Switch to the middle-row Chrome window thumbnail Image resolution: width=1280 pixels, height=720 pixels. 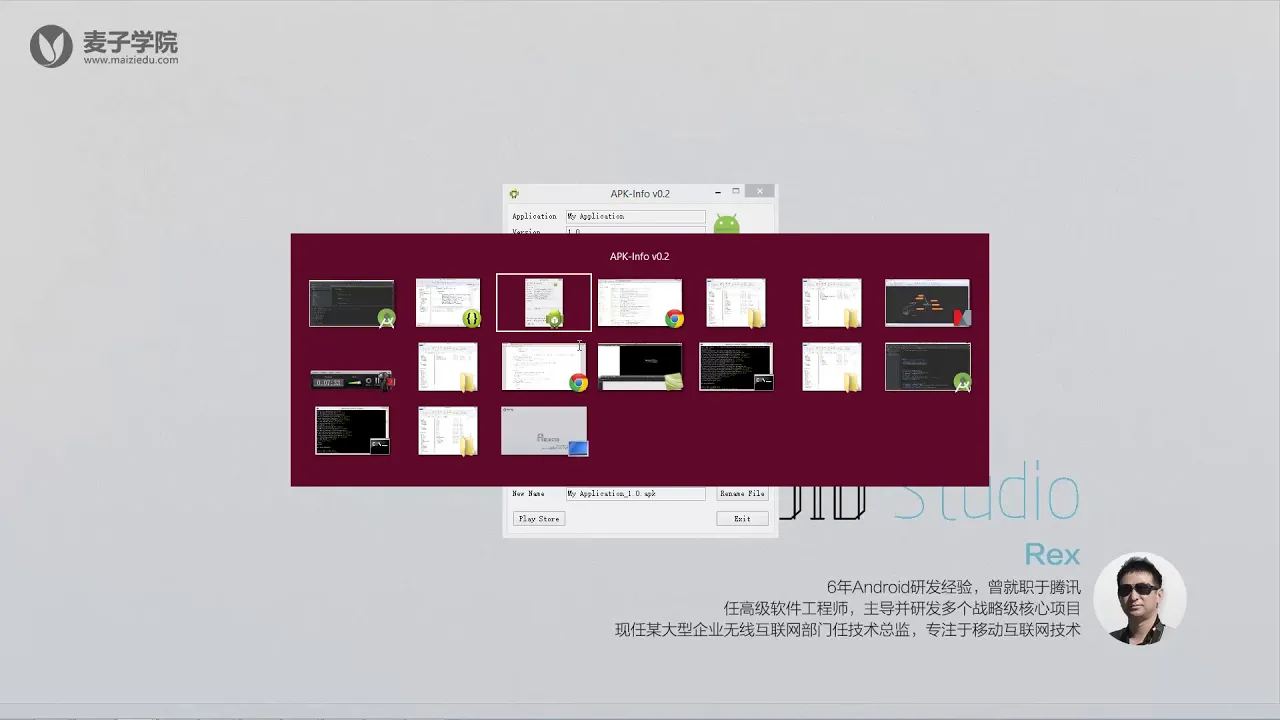click(544, 367)
